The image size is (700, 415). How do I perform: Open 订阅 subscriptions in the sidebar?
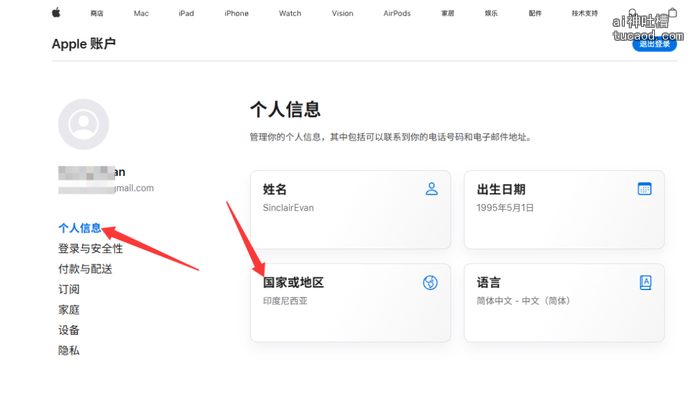[x=69, y=290]
